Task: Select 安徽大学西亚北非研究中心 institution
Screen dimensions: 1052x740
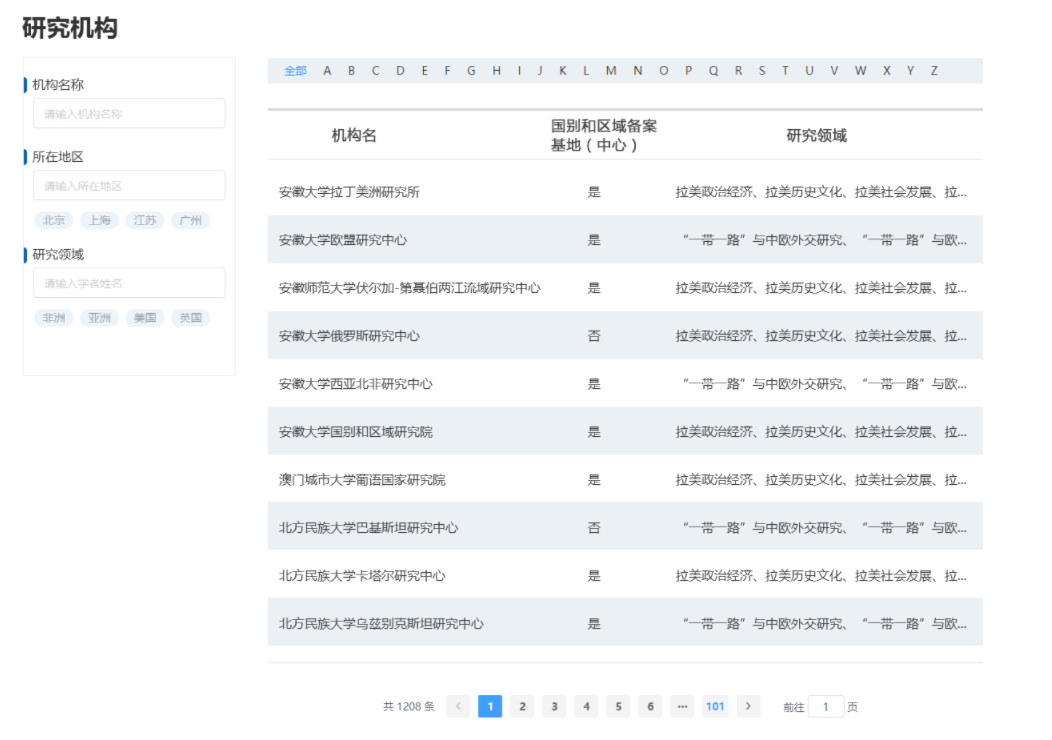Action: tap(625, 384)
